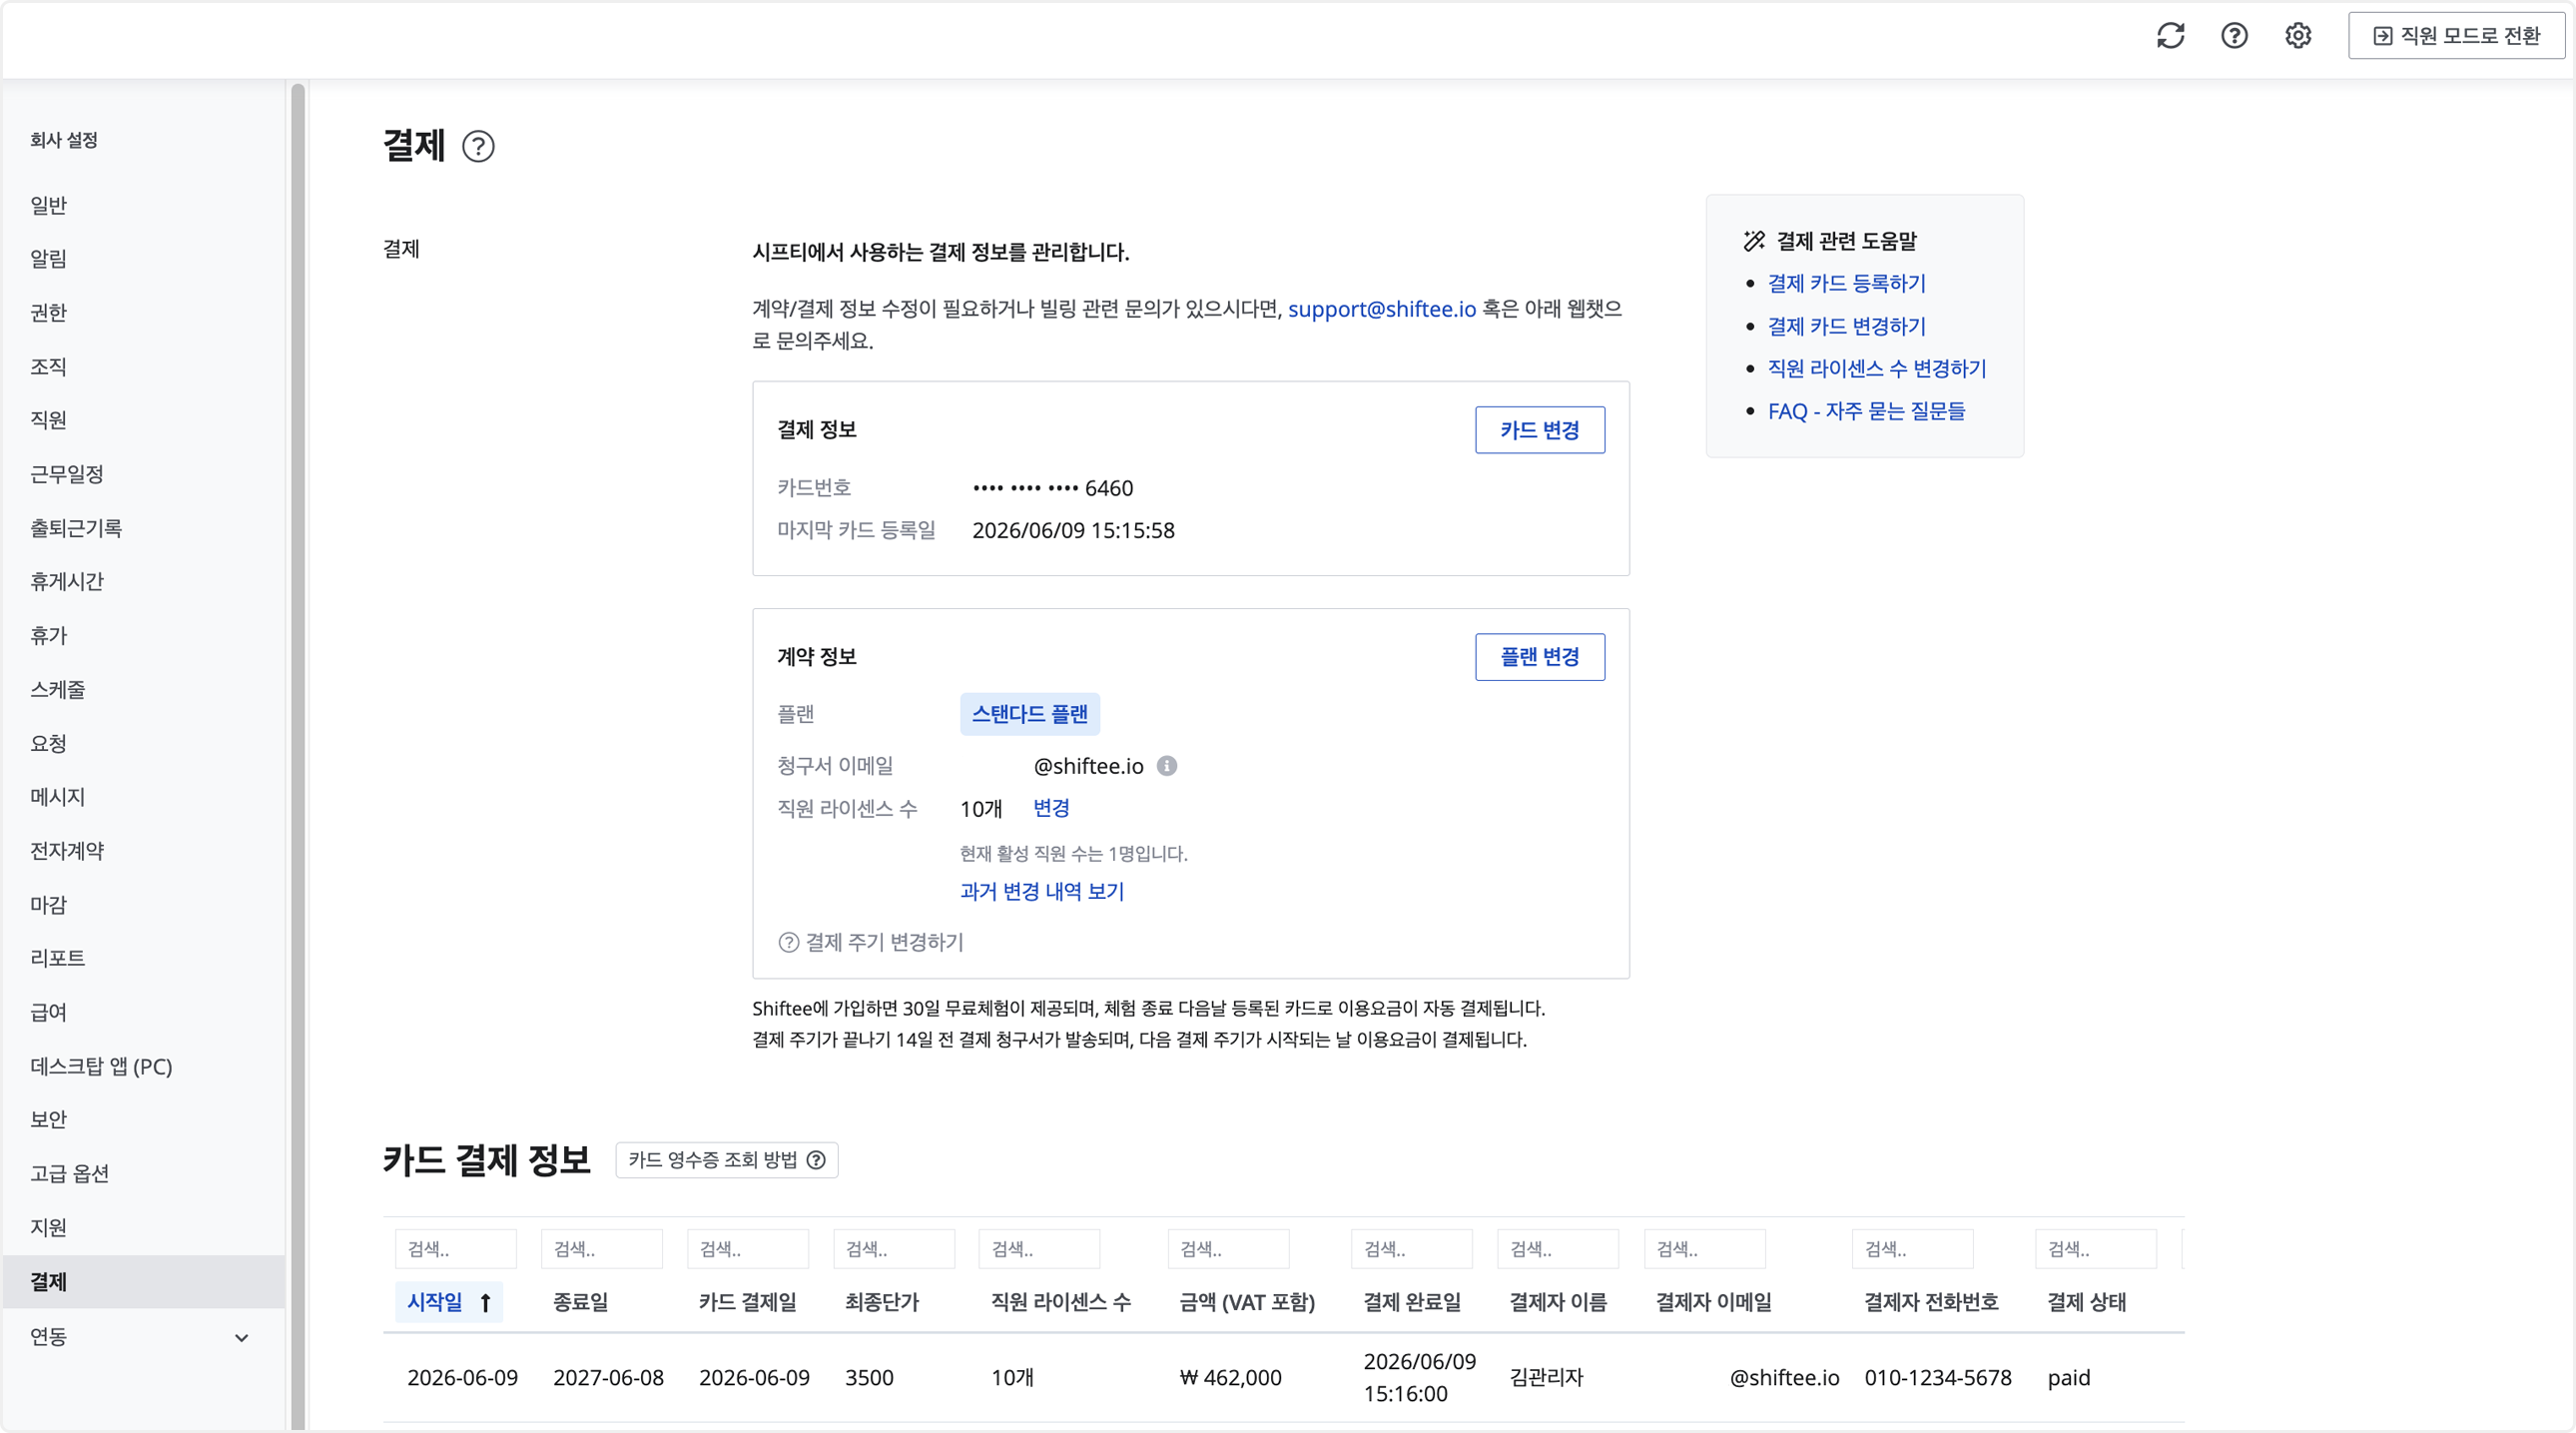Focus the search field above 결제 완료일
Screen dimensions: 2576x1433
coord(1412,1250)
